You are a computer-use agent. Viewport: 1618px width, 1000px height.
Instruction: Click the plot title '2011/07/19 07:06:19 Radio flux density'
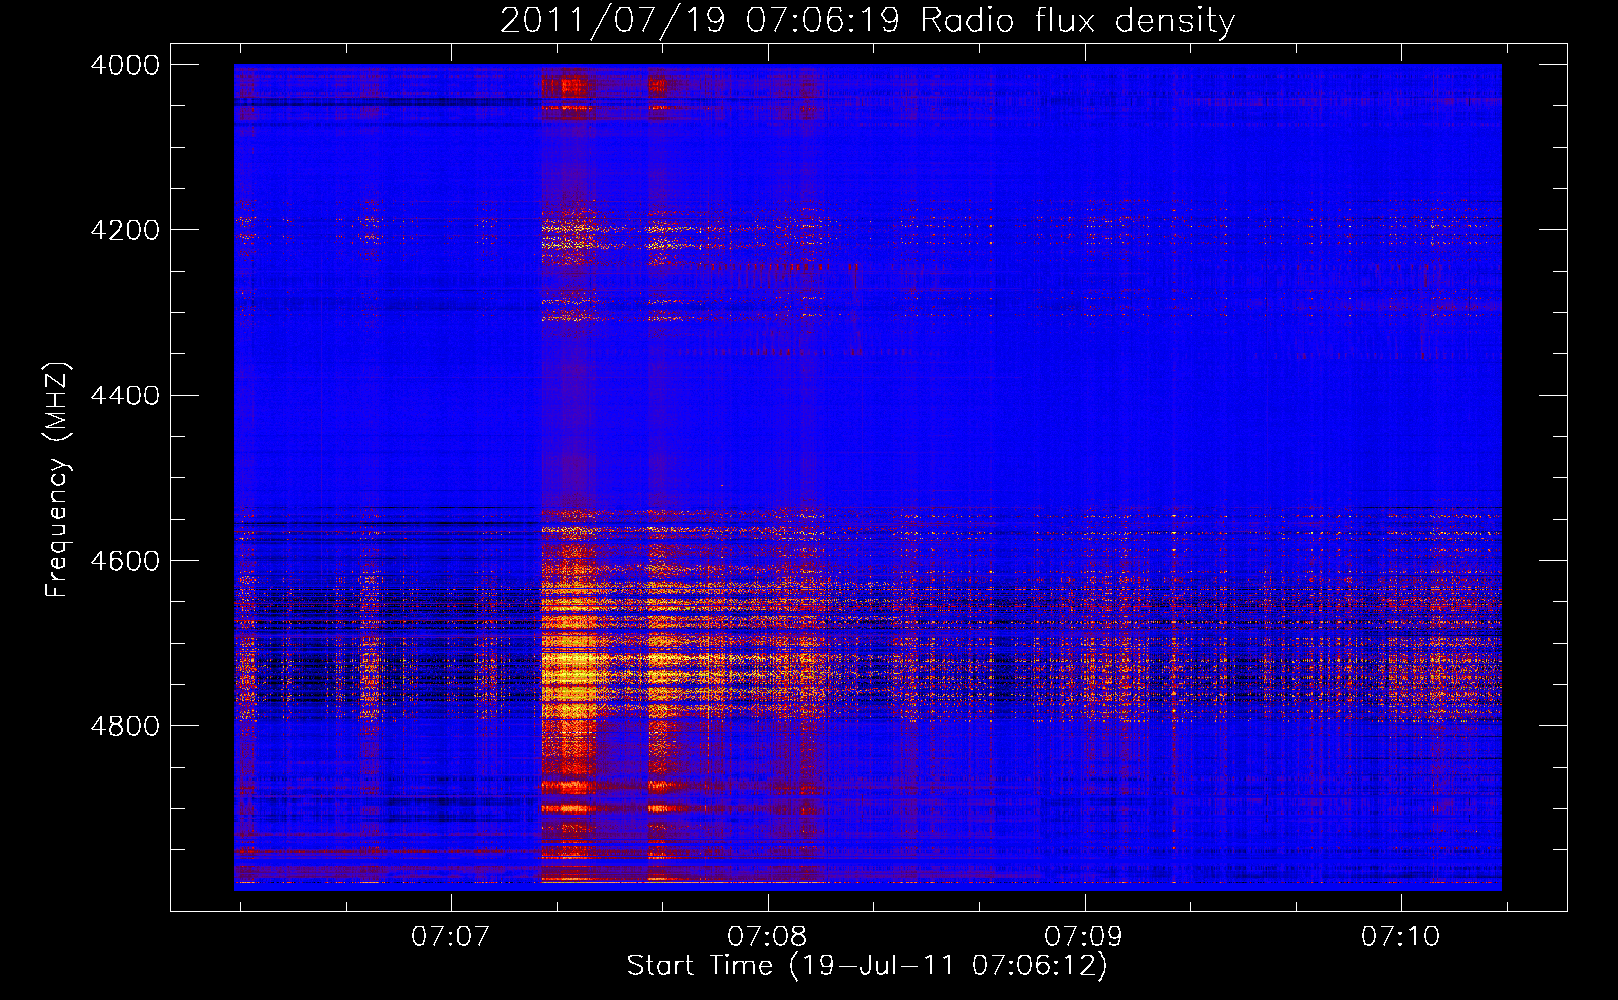point(867,21)
